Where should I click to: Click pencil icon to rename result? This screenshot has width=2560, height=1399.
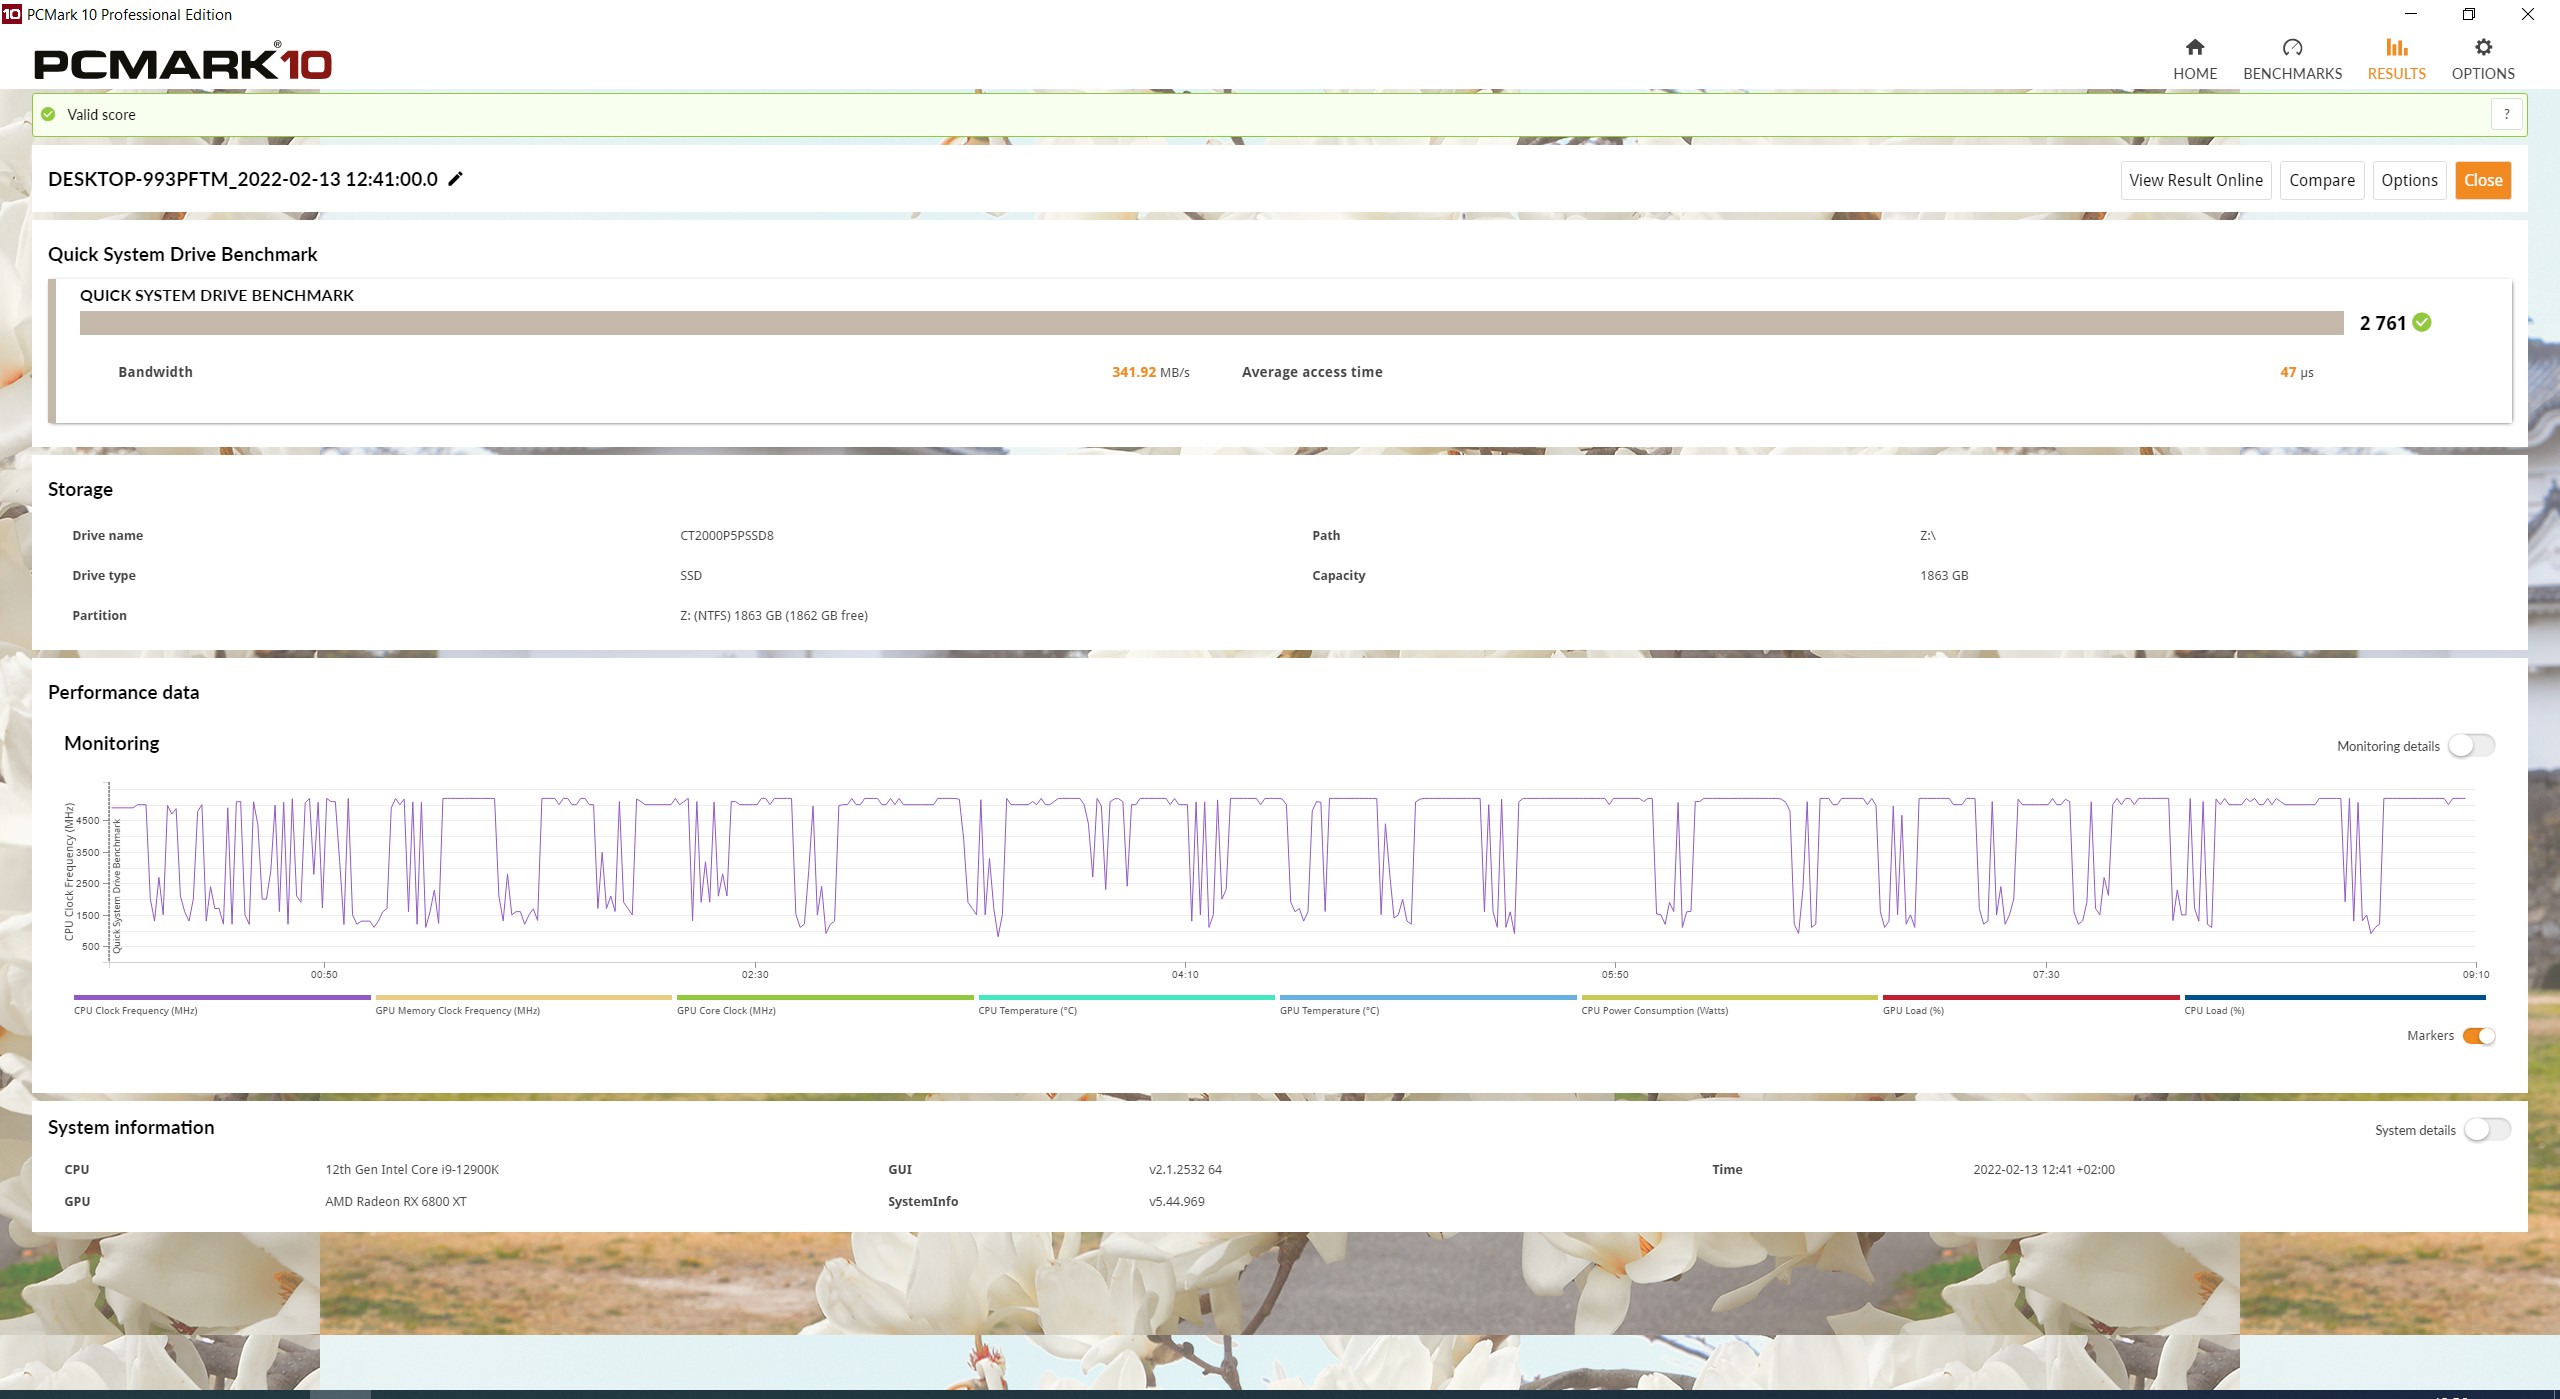click(456, 179)
